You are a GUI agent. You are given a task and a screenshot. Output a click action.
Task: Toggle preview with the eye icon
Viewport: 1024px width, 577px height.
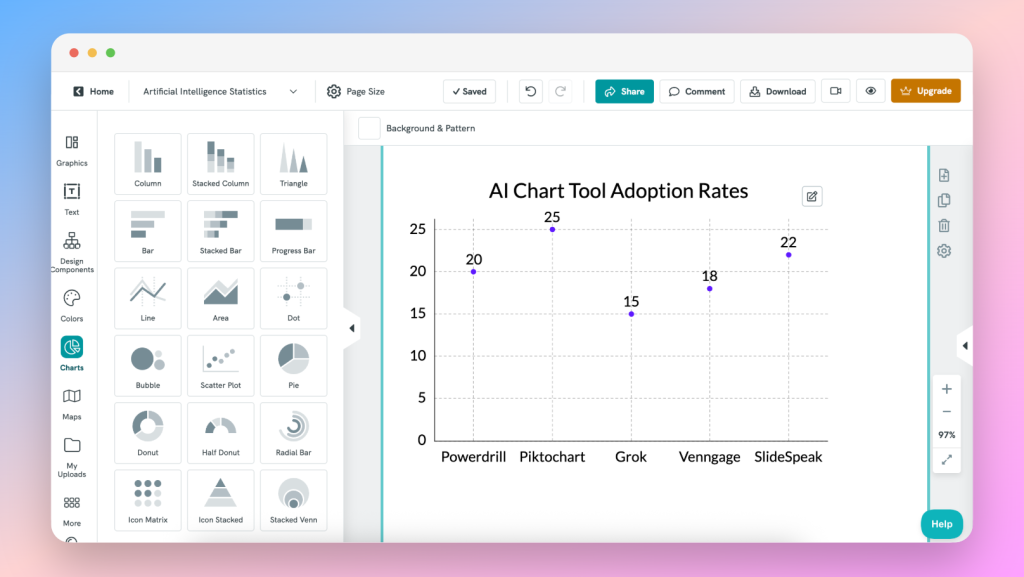pos(871,91)
